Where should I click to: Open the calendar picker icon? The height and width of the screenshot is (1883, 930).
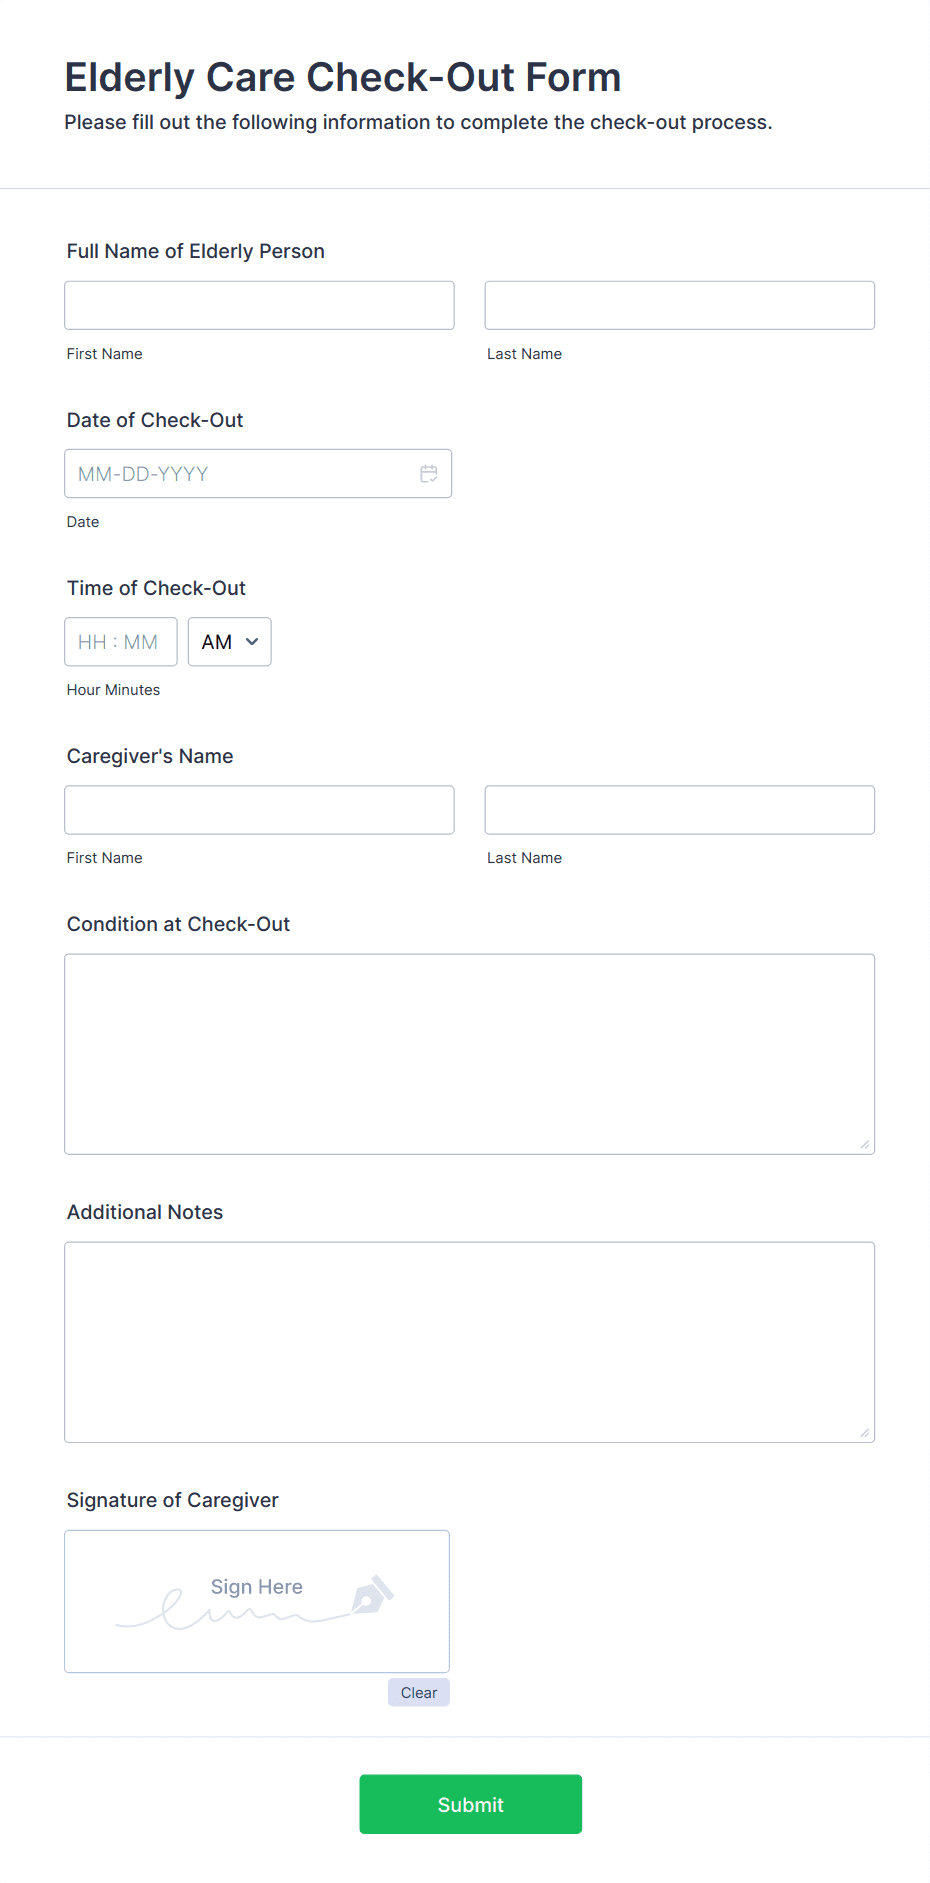429,474
